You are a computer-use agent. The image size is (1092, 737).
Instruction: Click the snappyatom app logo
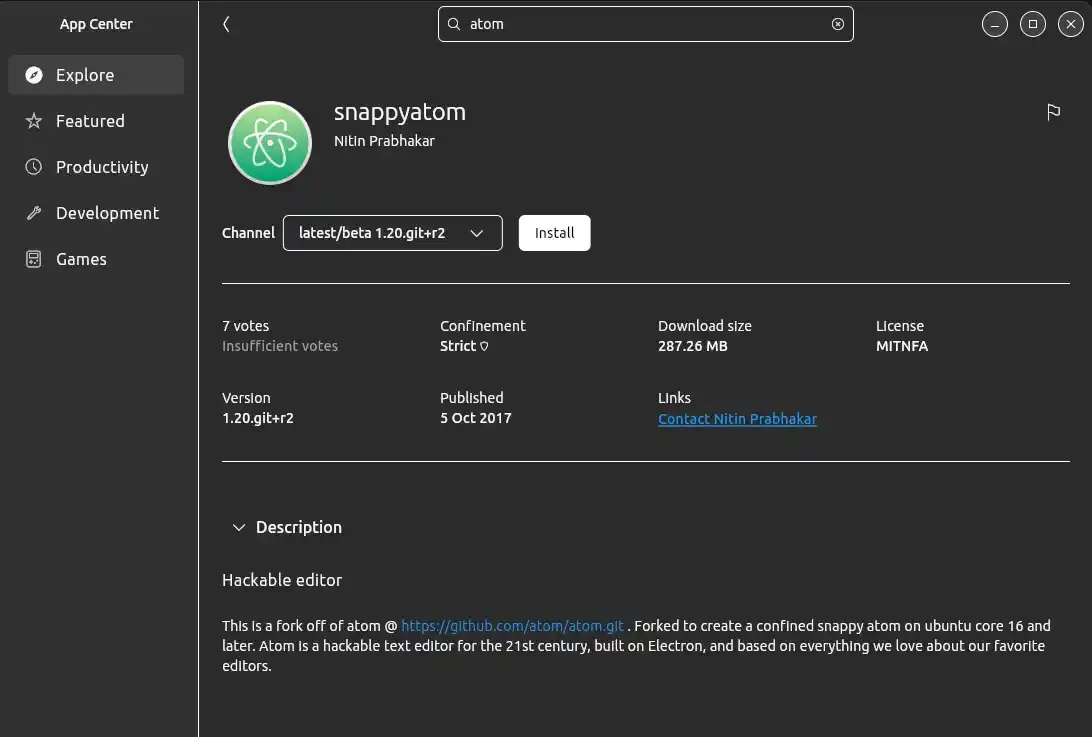click(x=270, y=143)
